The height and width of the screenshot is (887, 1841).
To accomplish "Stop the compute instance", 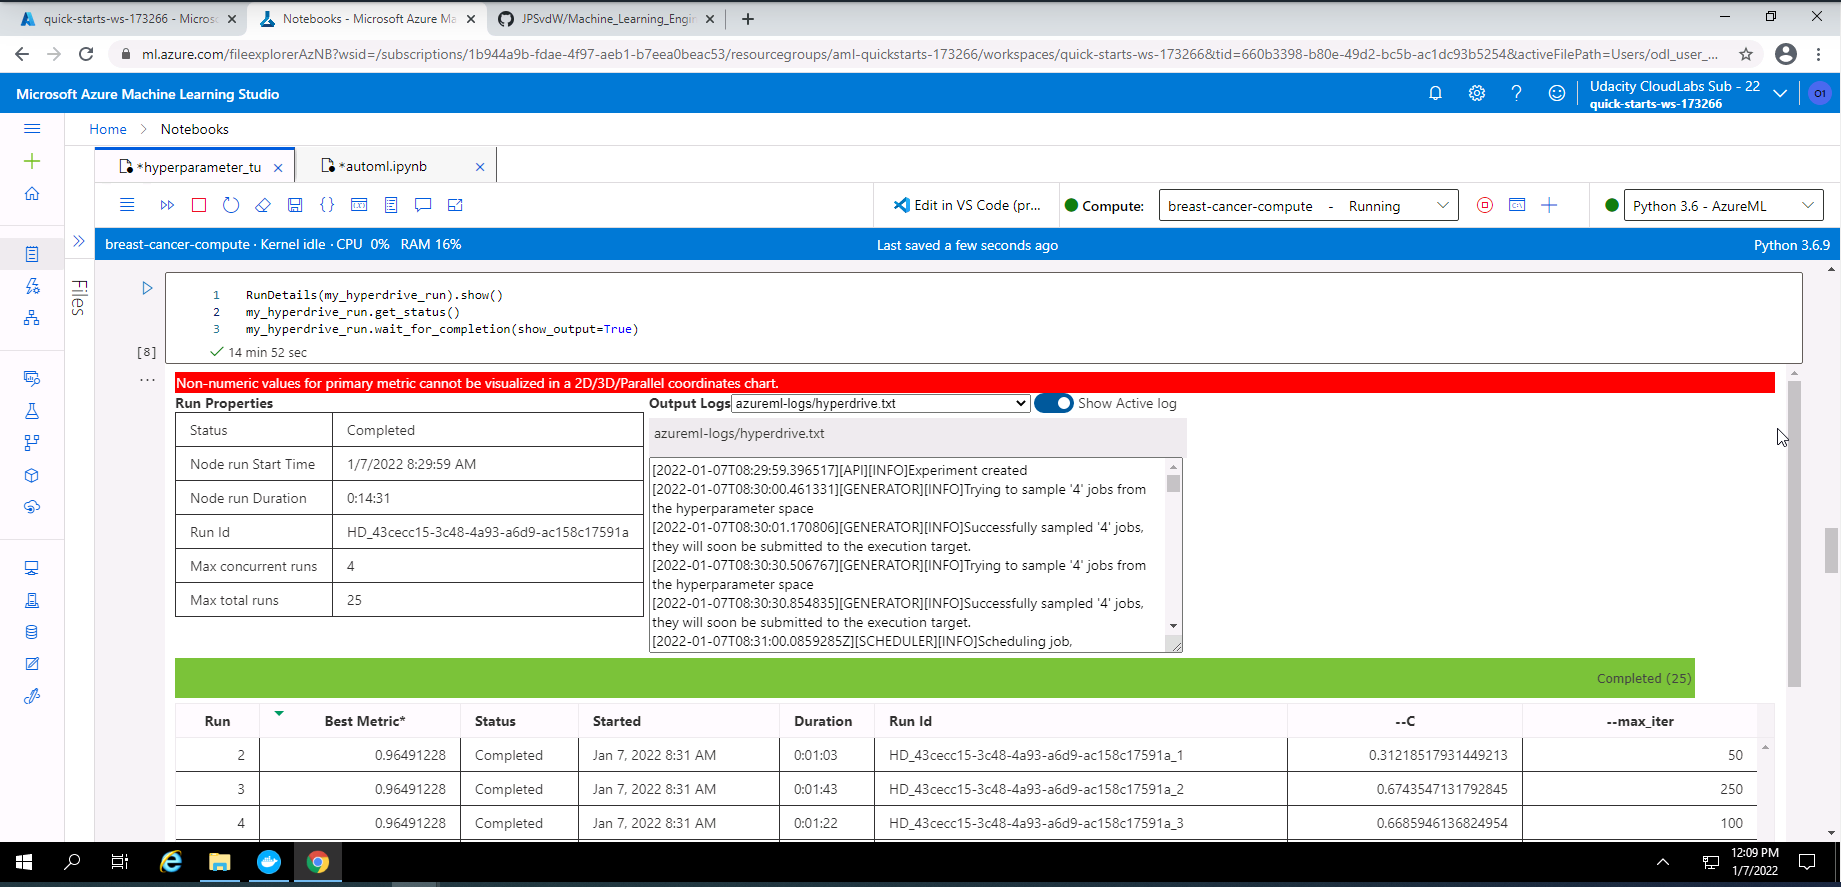I will click(1485, 205).
